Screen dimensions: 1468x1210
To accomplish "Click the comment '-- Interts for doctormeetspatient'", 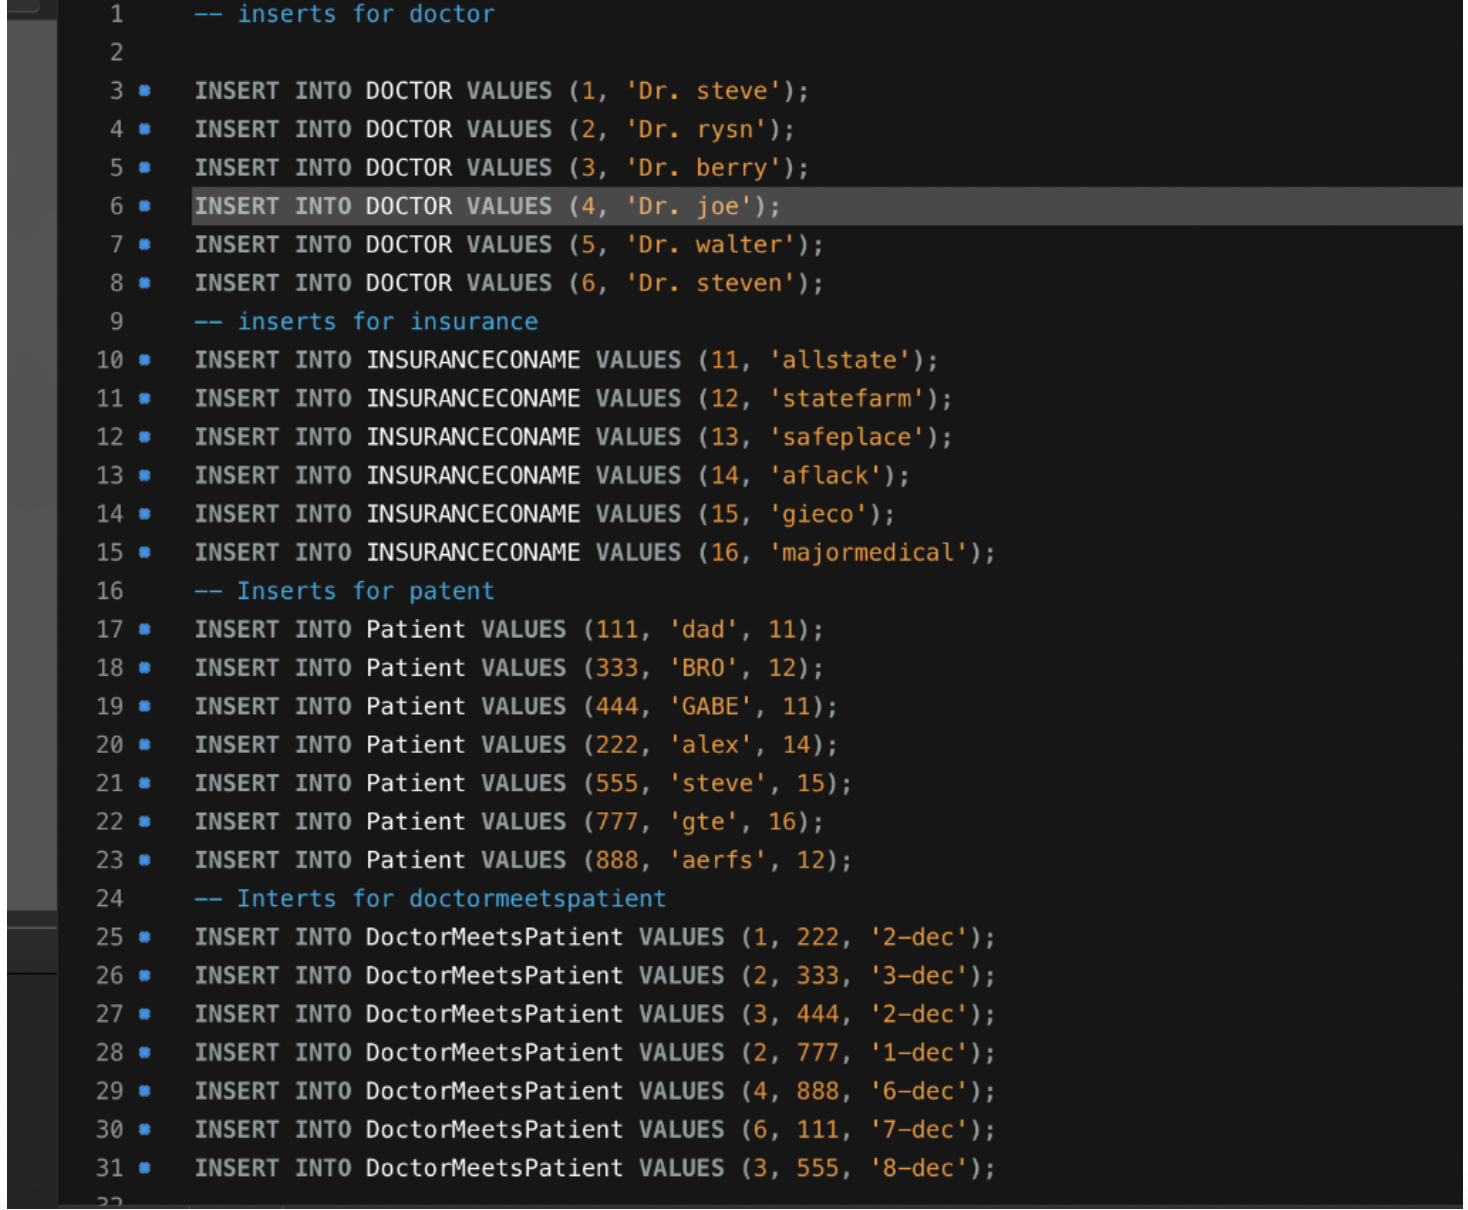I will tap(430, 898).
